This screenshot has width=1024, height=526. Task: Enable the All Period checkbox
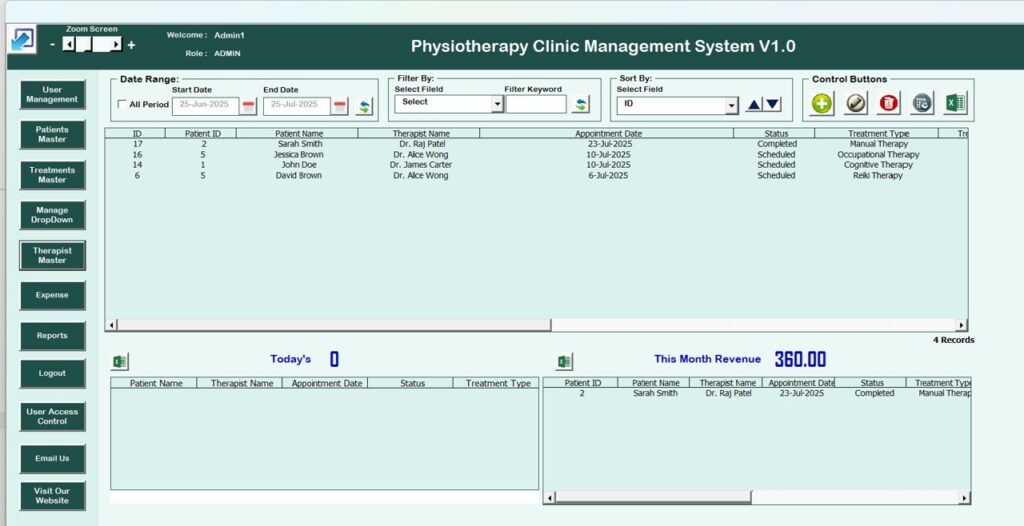[x=122, y=105]
